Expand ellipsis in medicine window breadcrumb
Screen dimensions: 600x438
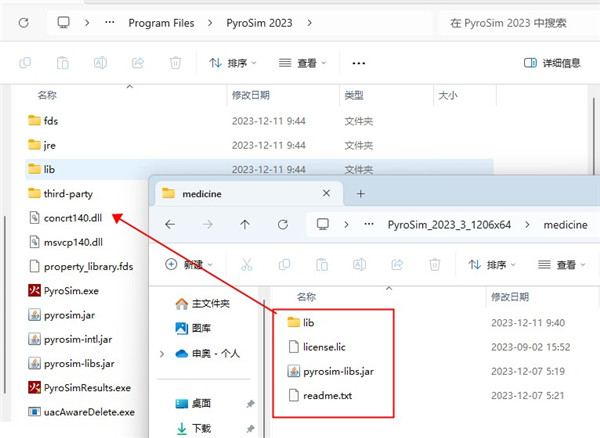tap(369, 224)
